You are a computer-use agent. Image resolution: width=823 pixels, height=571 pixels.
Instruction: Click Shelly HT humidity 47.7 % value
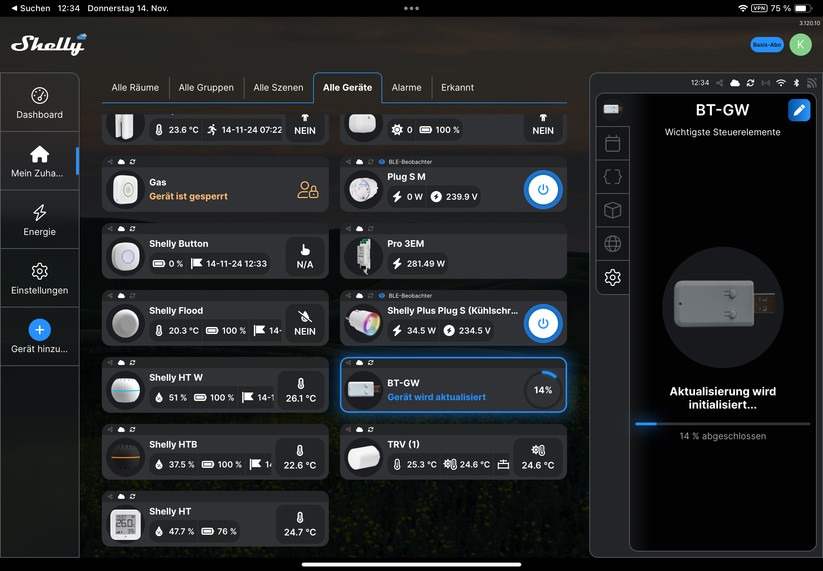[181, 531]
